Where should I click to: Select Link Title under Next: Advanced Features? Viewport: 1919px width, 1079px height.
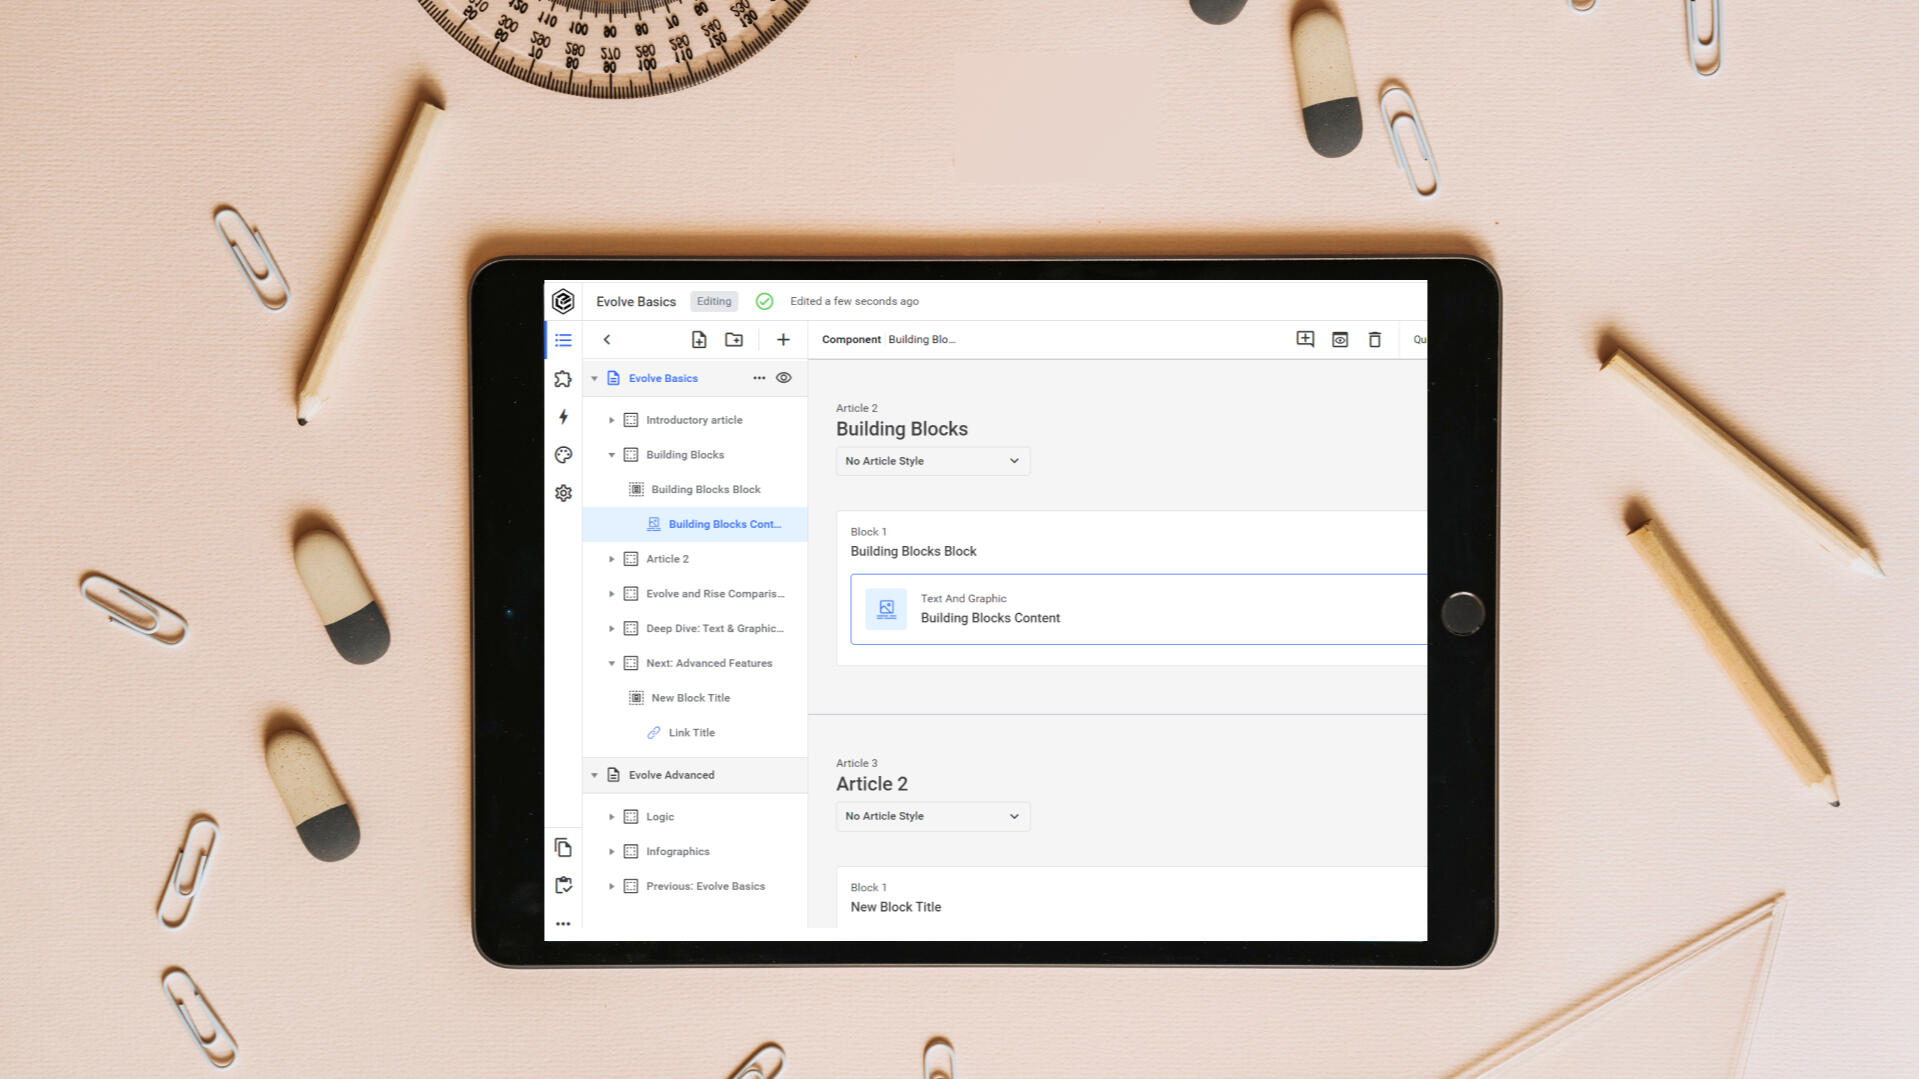pos(691,732)
